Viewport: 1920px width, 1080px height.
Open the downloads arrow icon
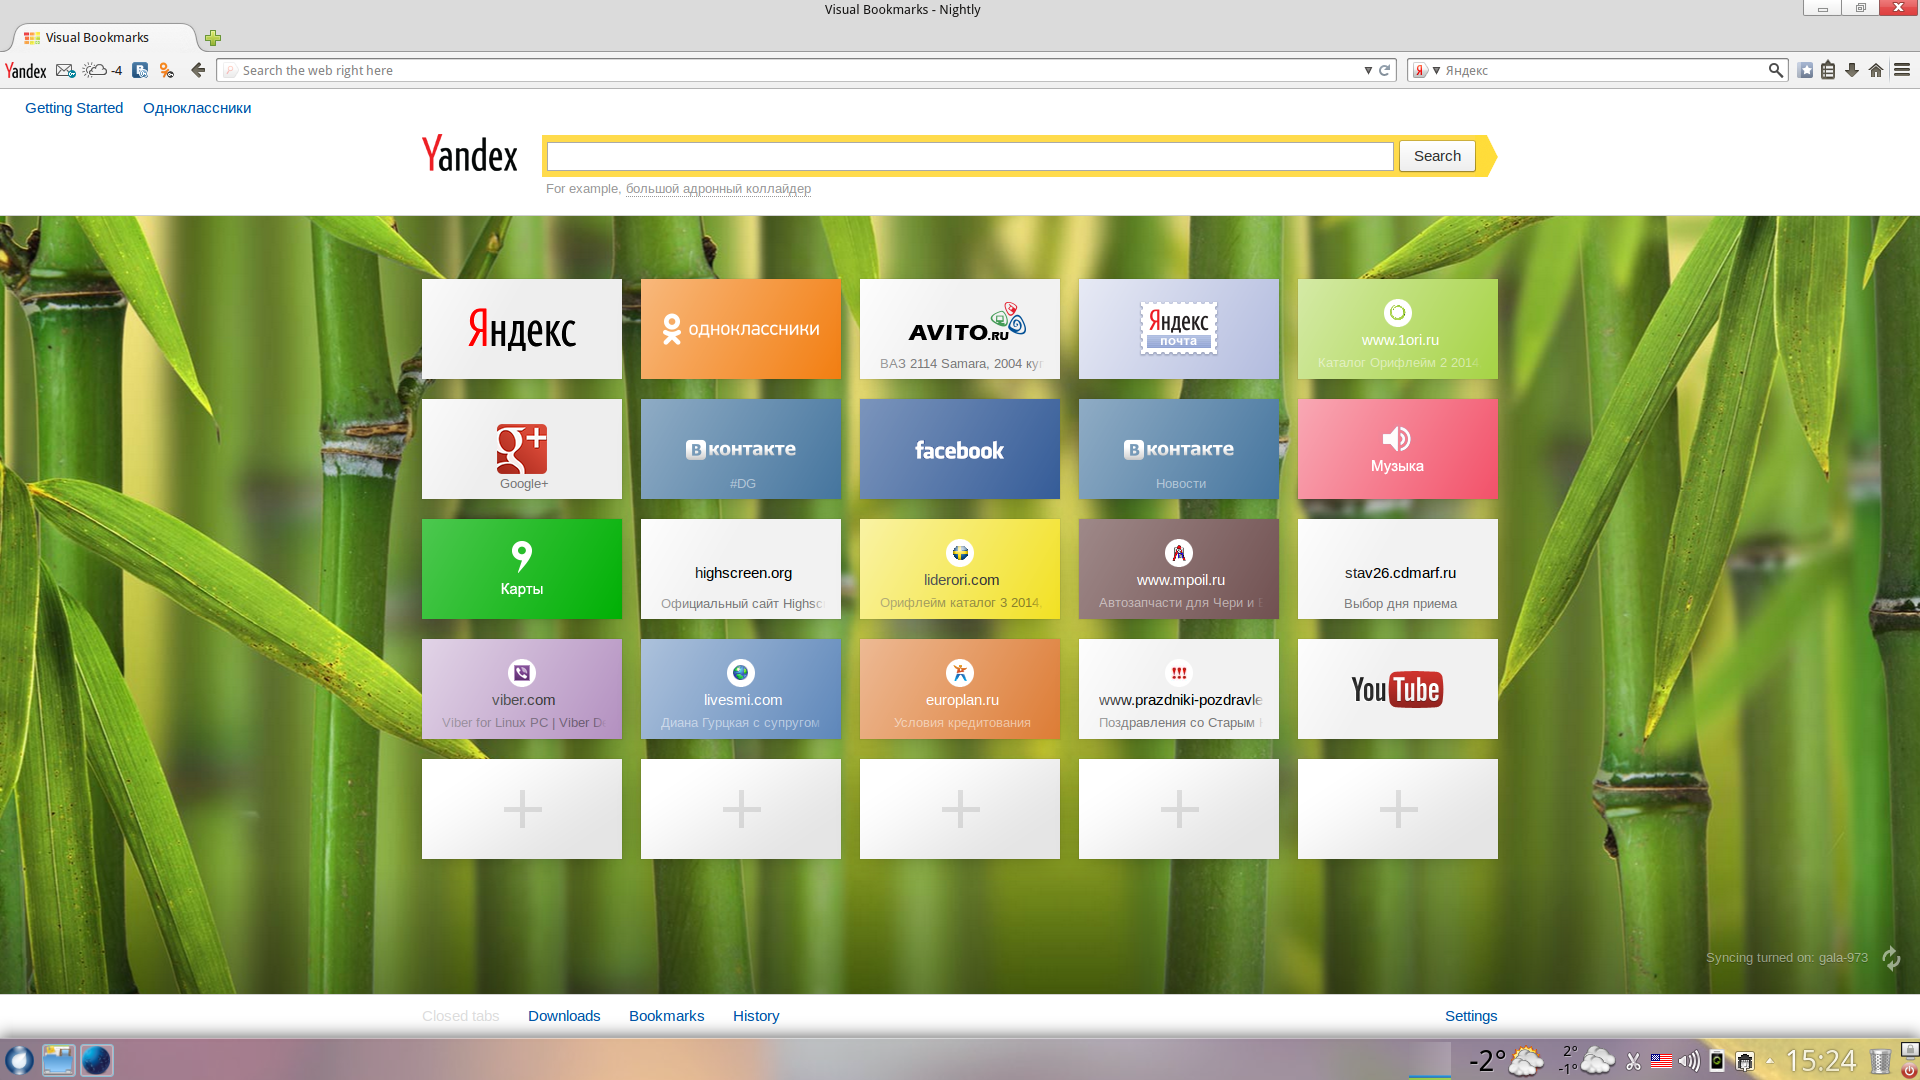coord(1852,70)
